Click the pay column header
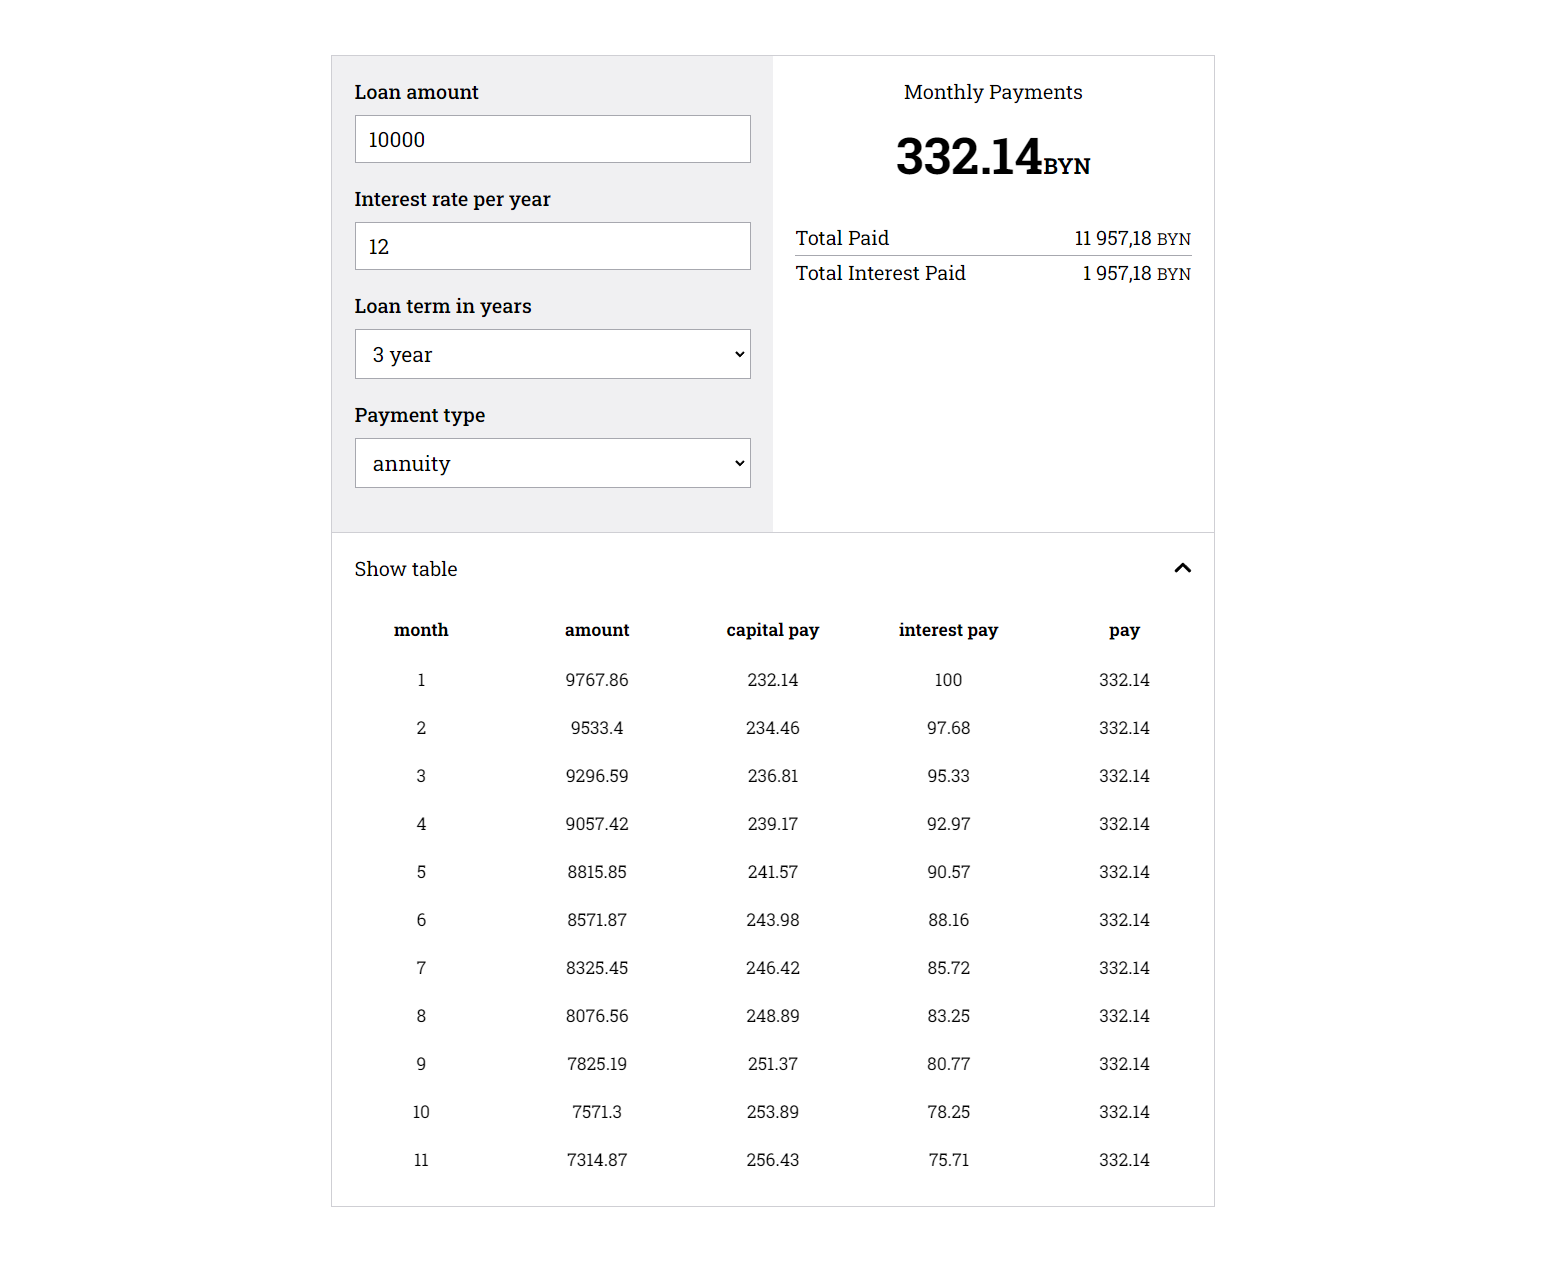The width and height of the screenshot is (1546, 1261). pyautogui.click(x=1124, y=630)
